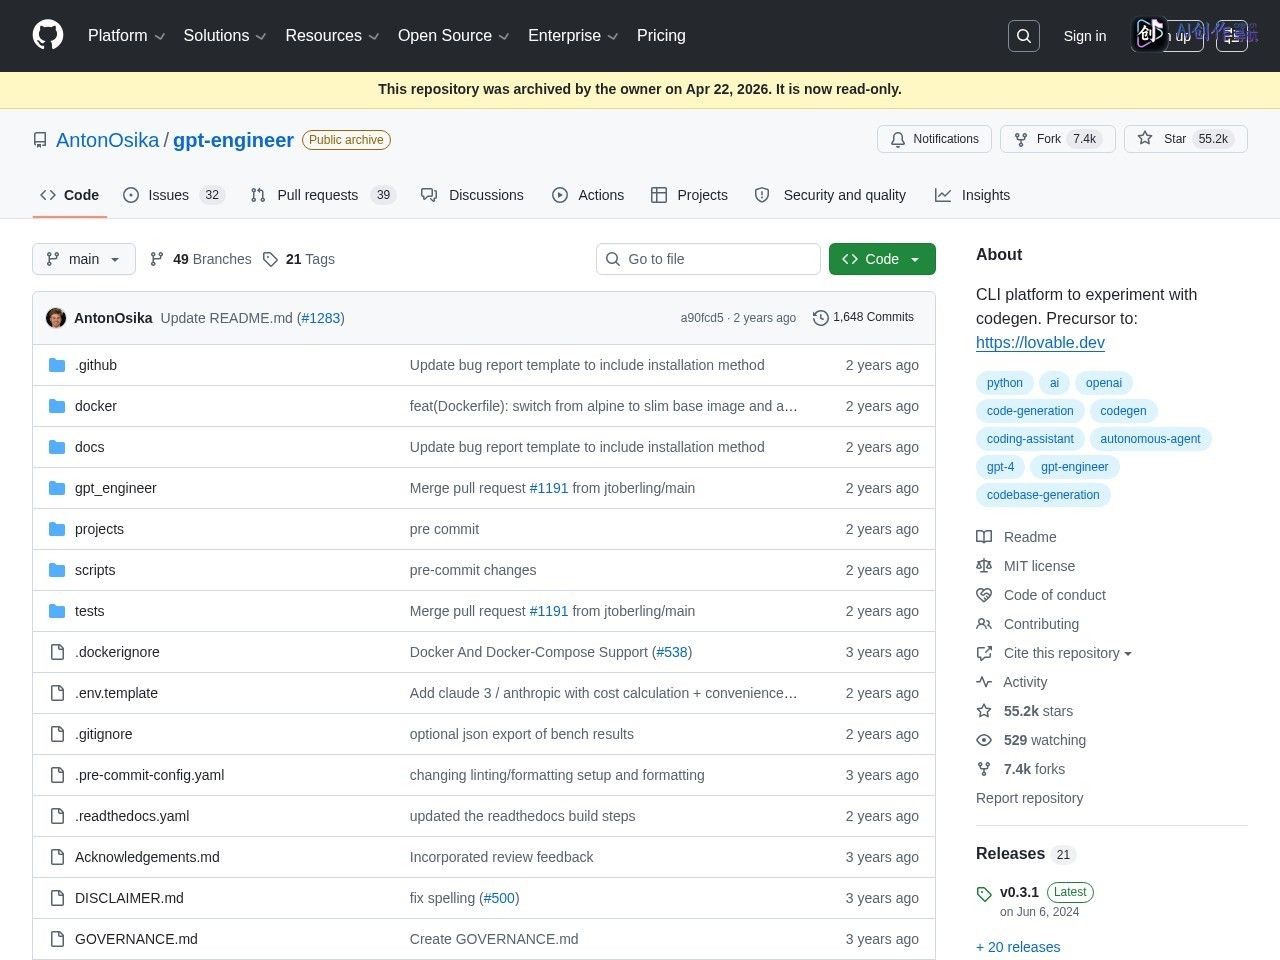Click the search magnifier icon

point(1024,36)
